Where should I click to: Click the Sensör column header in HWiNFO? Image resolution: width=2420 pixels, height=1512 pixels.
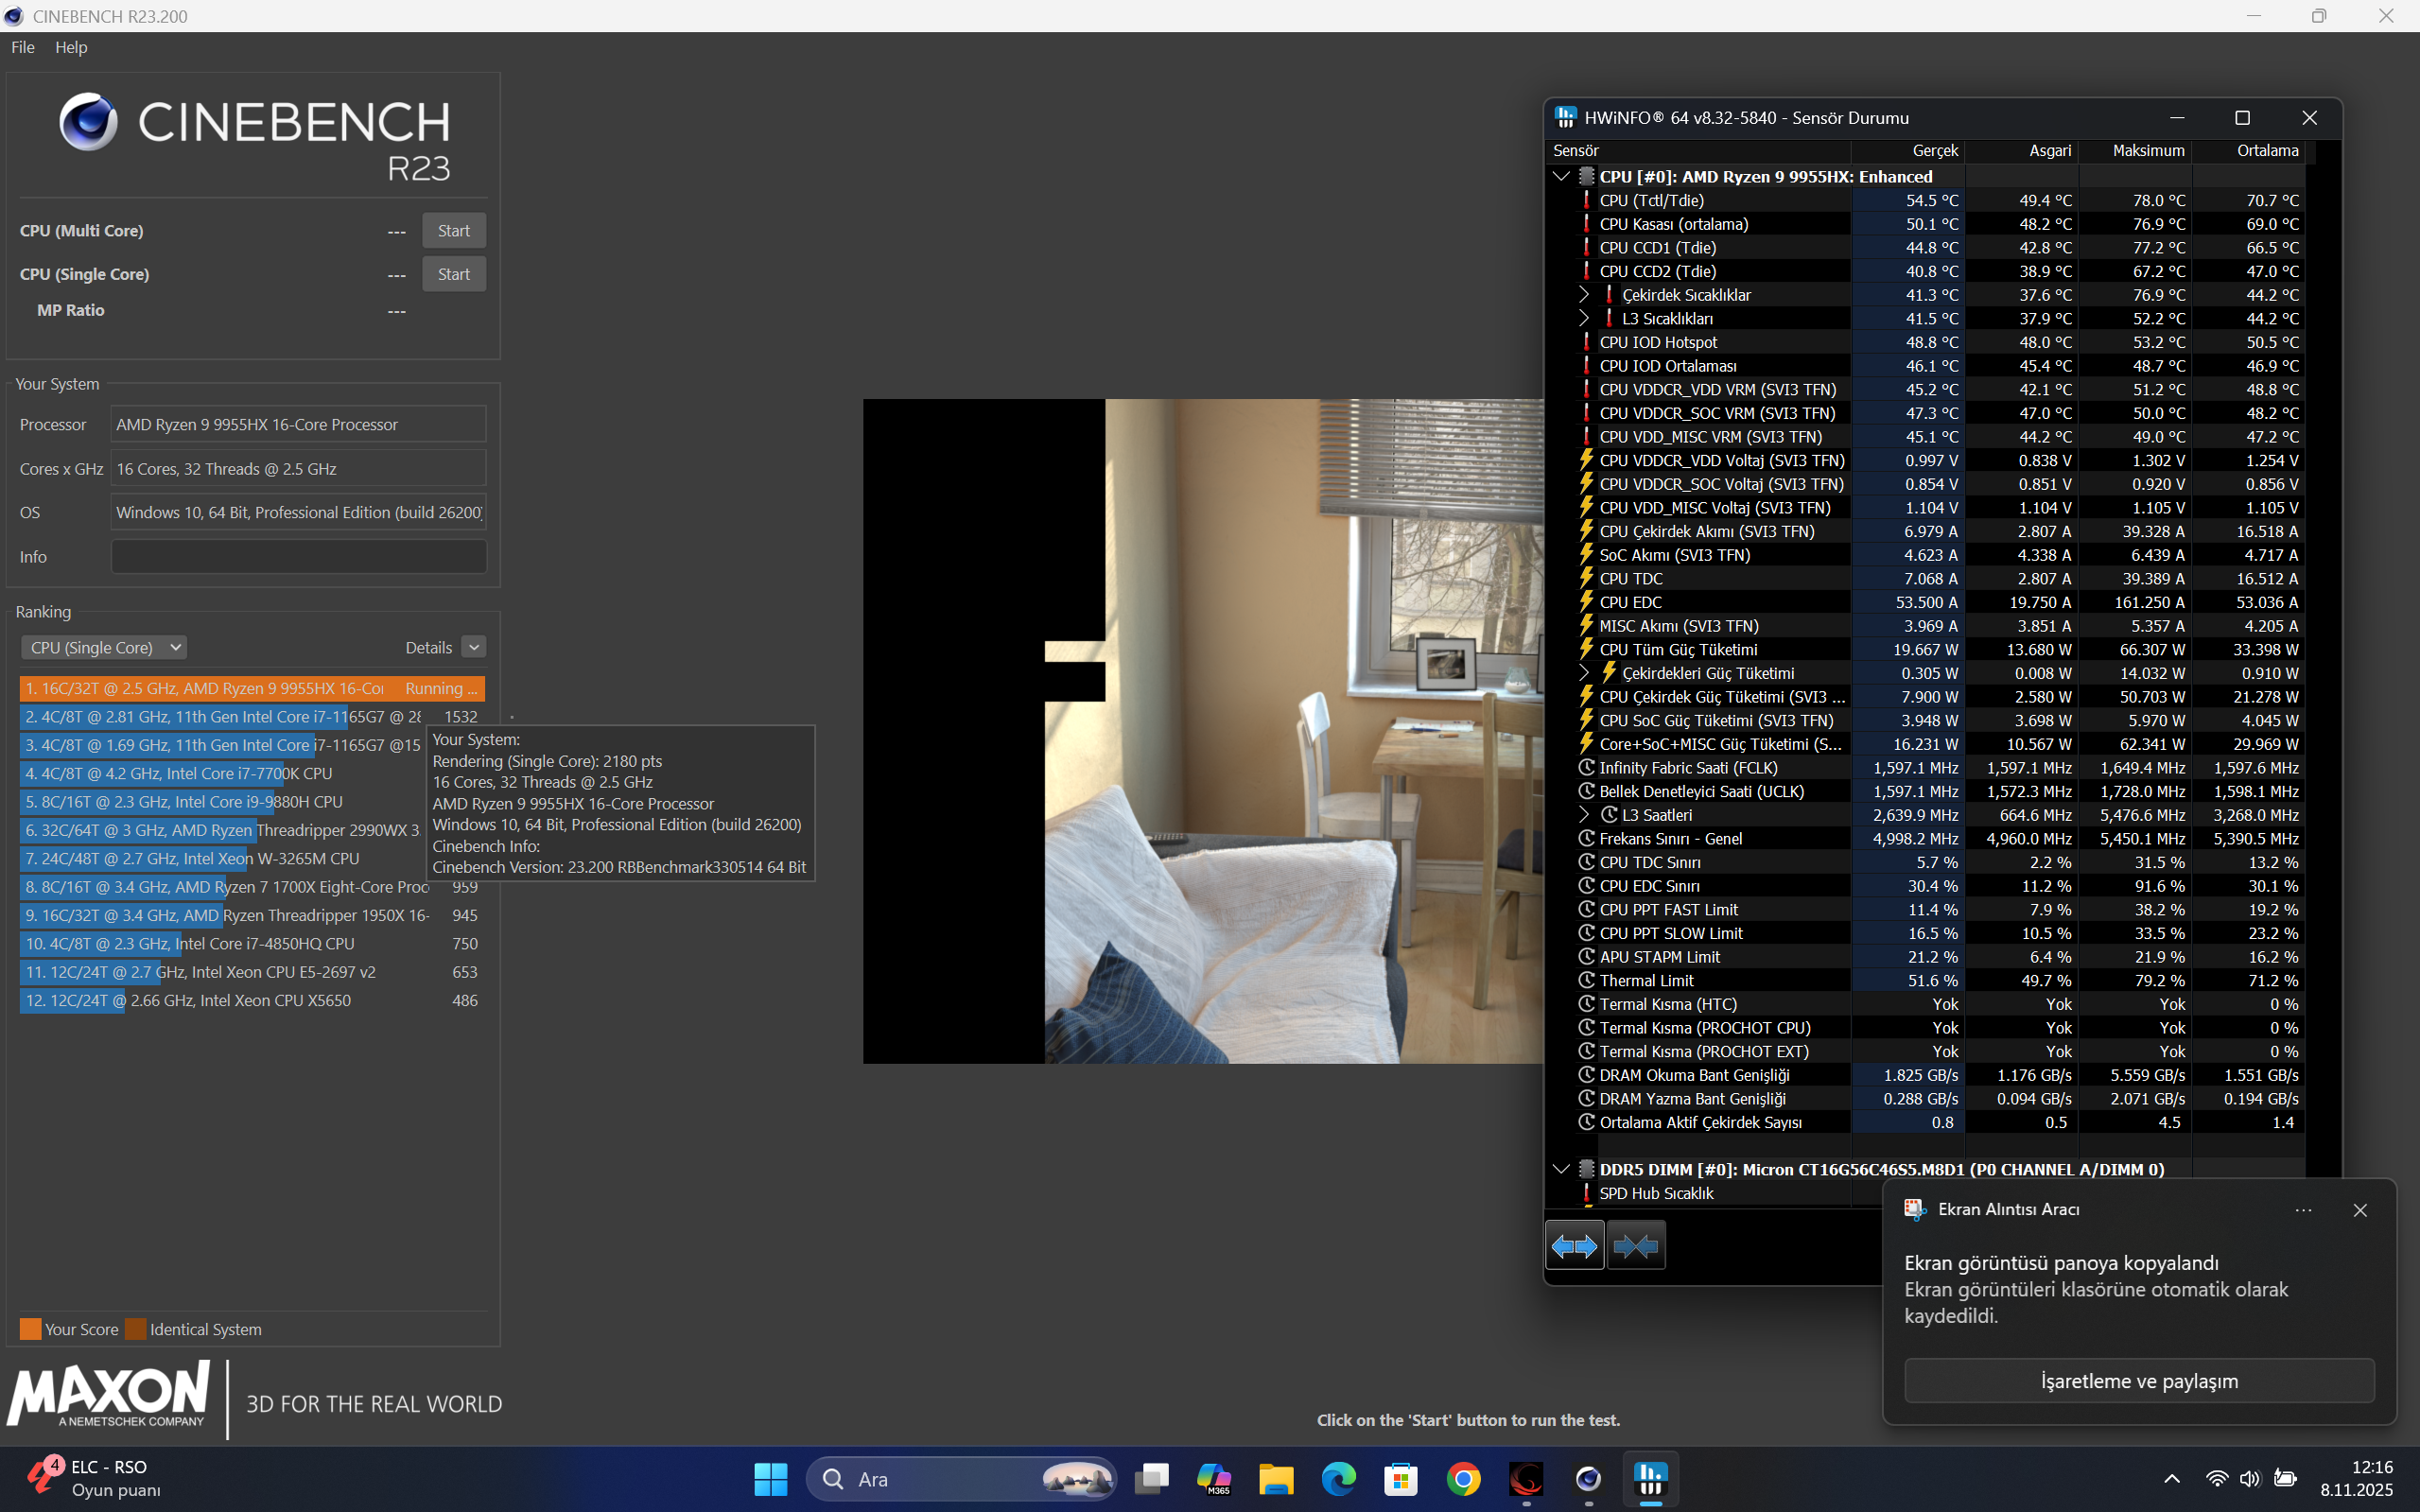[x=1698, y=151]
